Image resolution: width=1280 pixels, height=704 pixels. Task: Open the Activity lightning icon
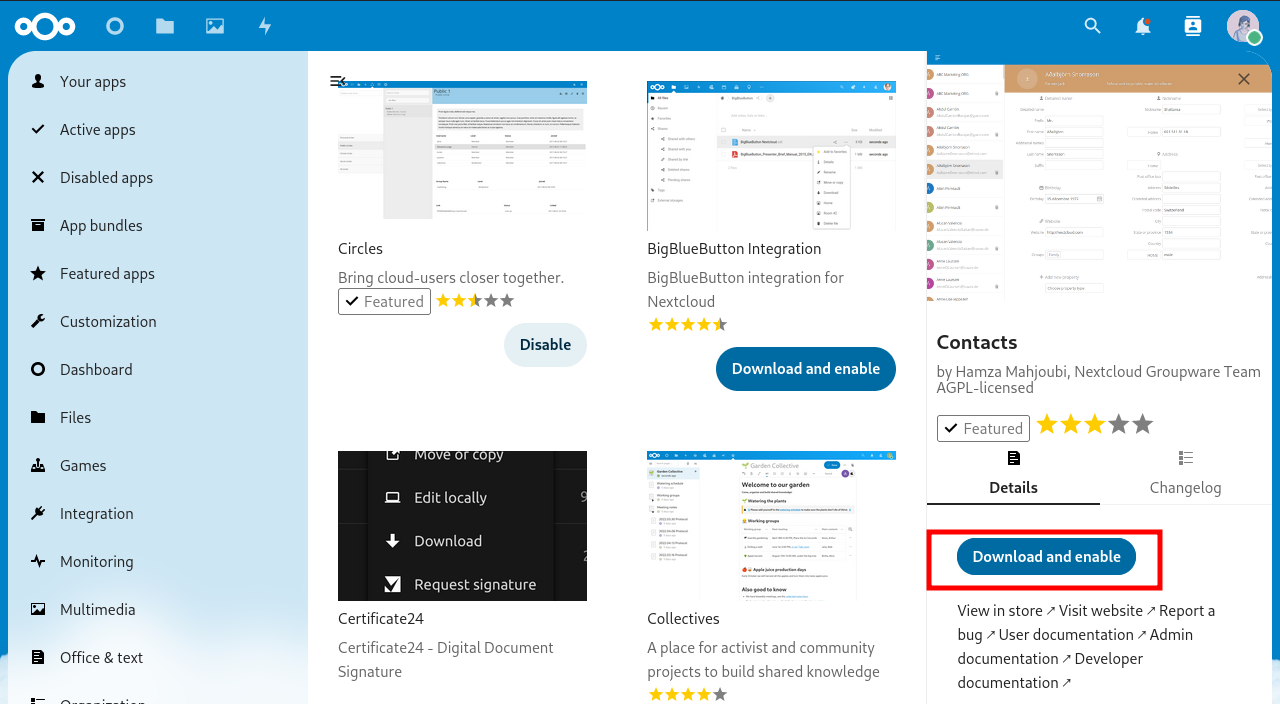pyautogui.click(x=265, y=26)
